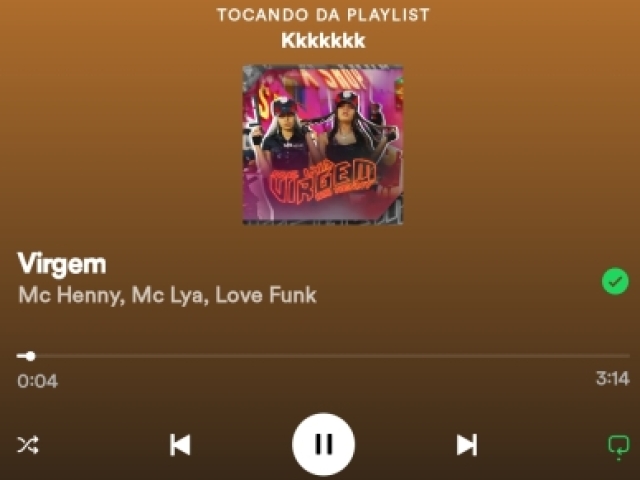Seek to the midpoint of the progress bar
The image size is (640, 480).
pyautogui.click(x=323, y=356)
